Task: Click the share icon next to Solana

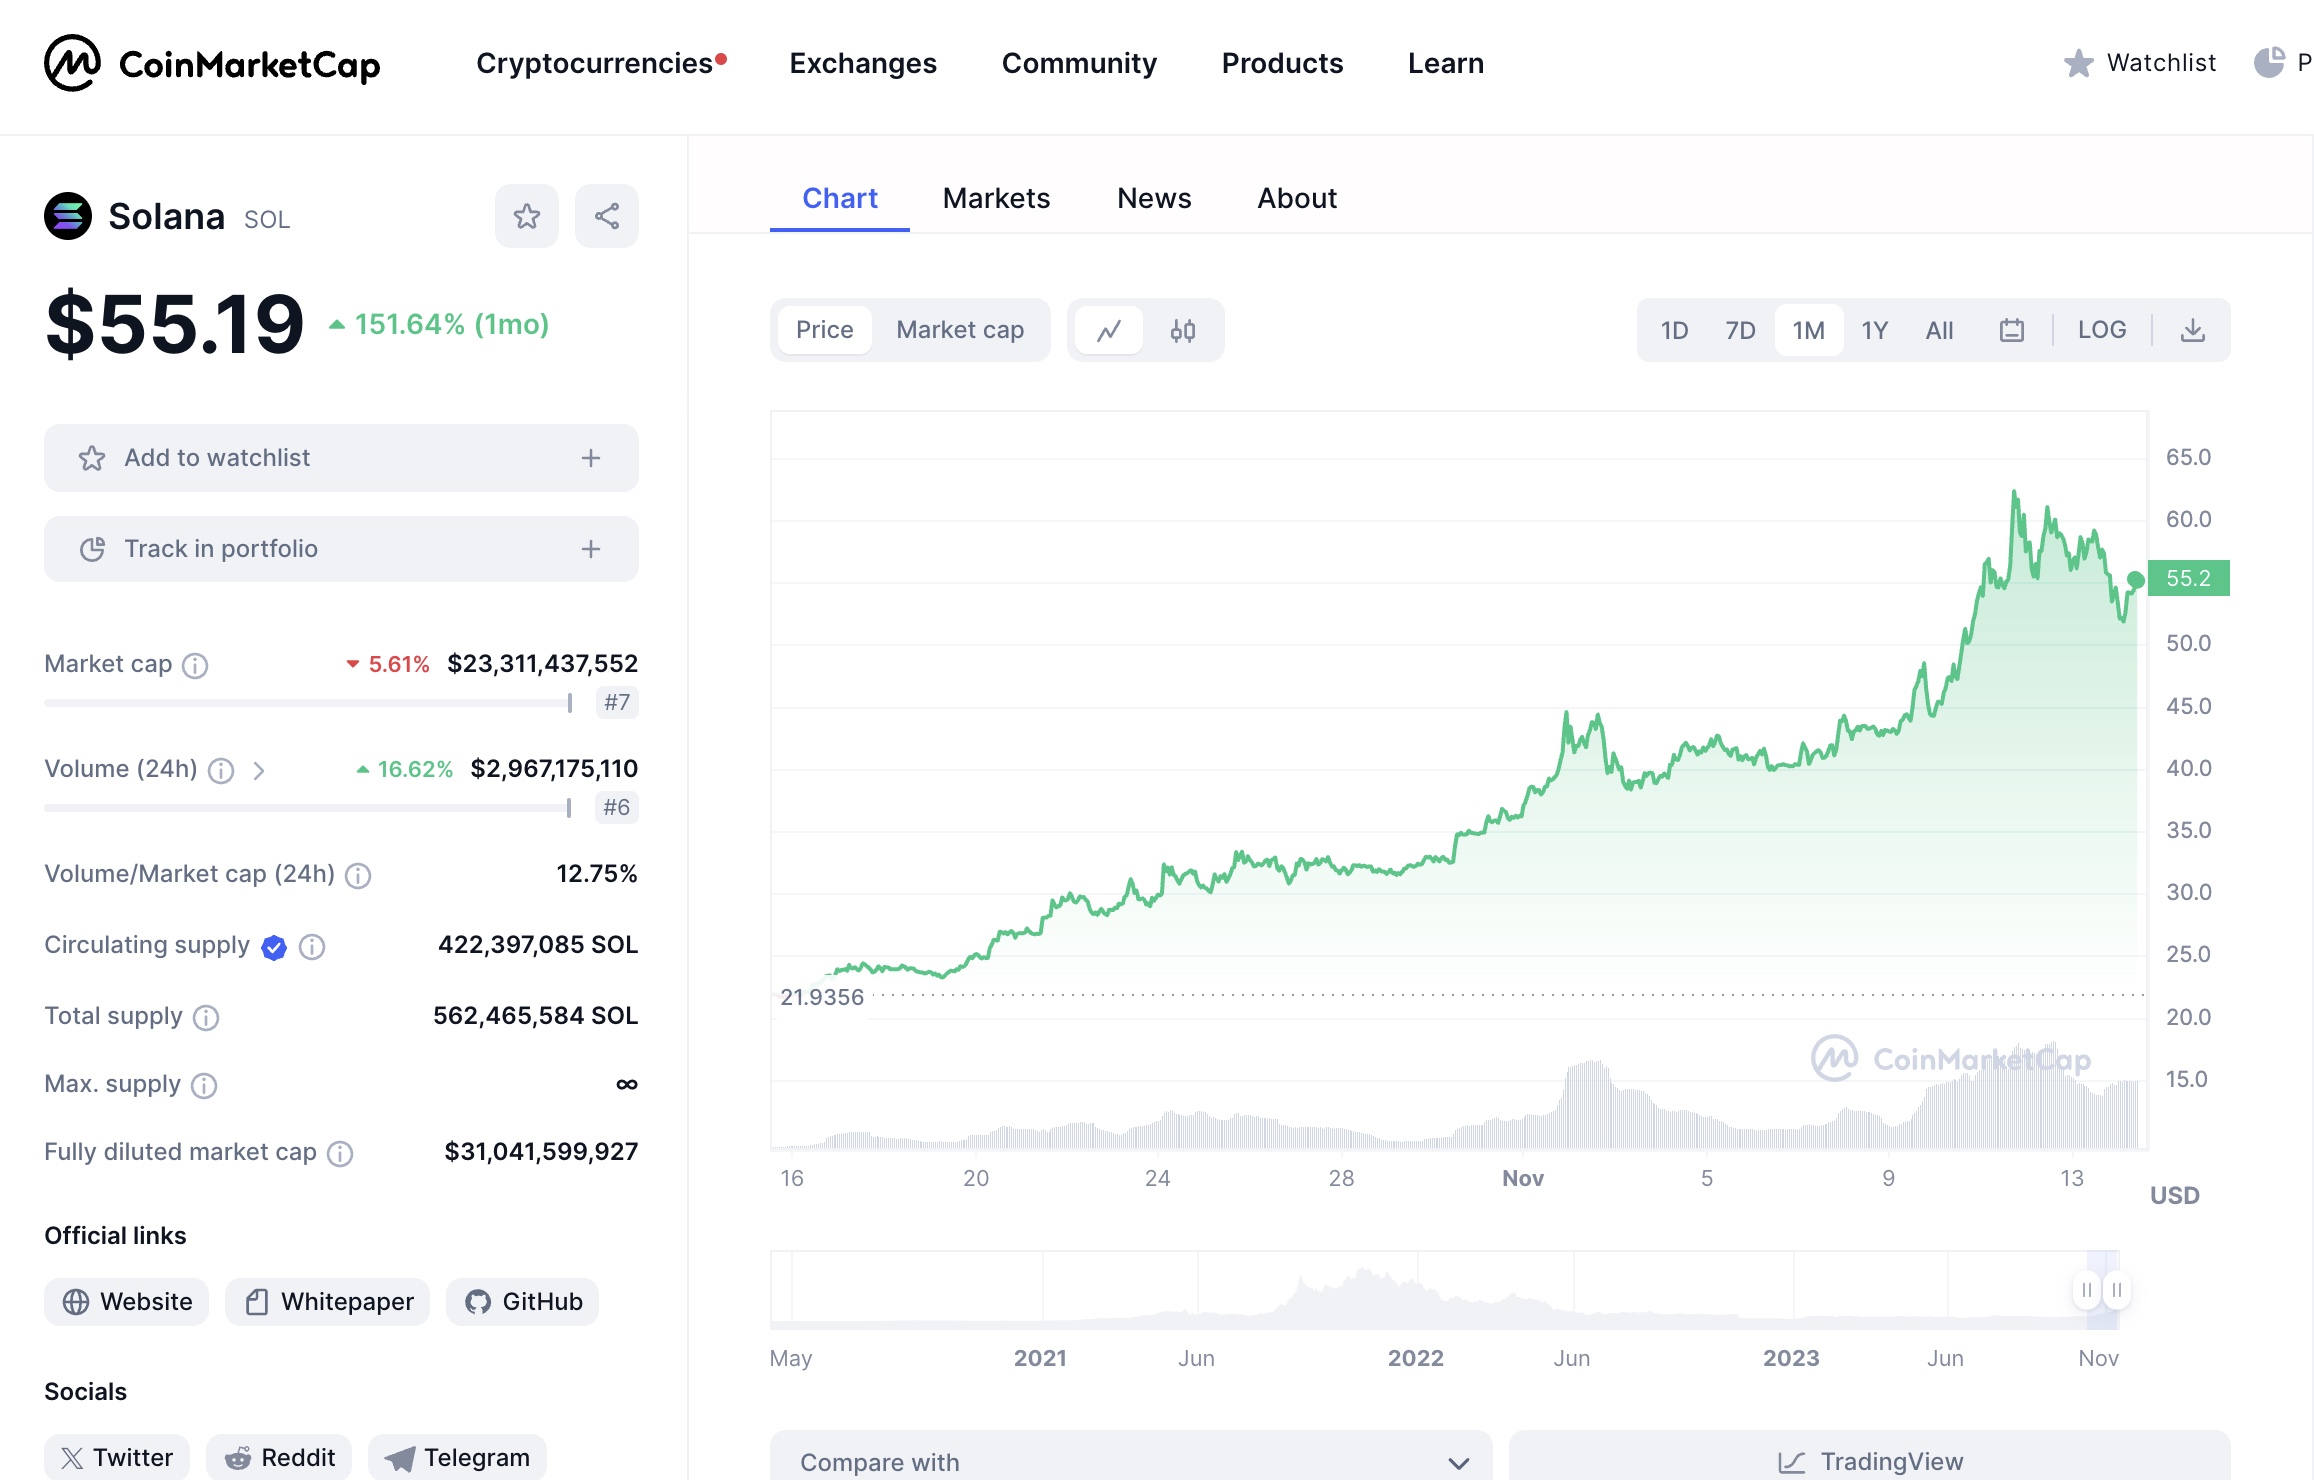Action: pyautogui.click(x=607, y=216)
